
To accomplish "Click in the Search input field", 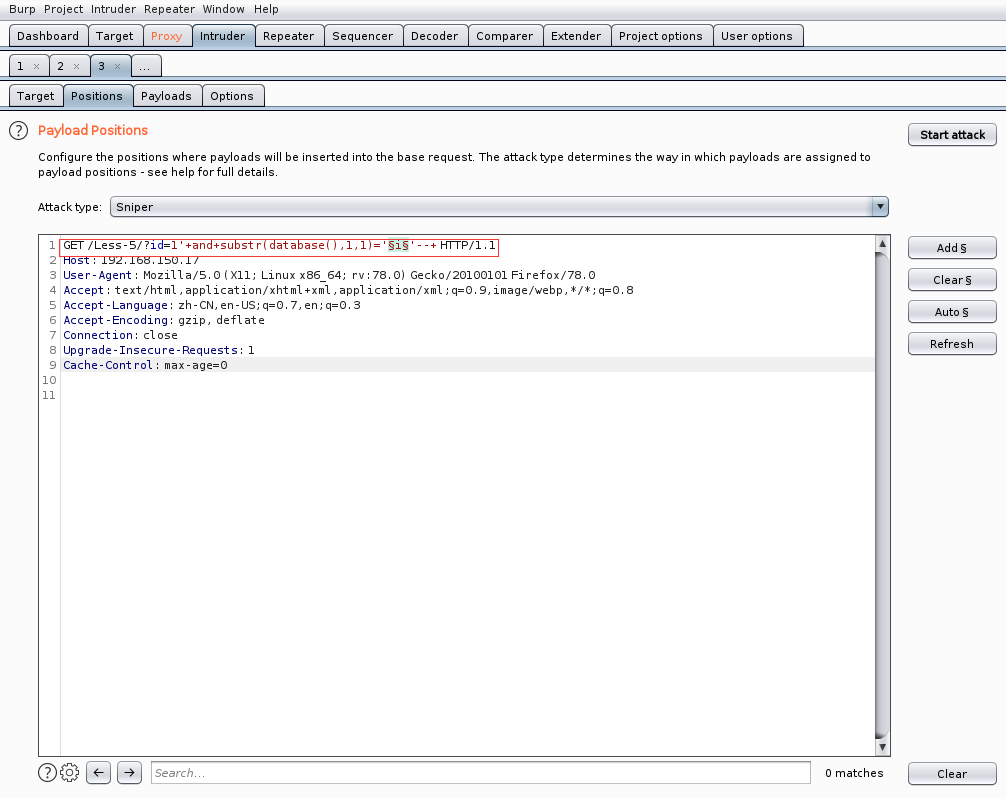I will click(480, 773).
